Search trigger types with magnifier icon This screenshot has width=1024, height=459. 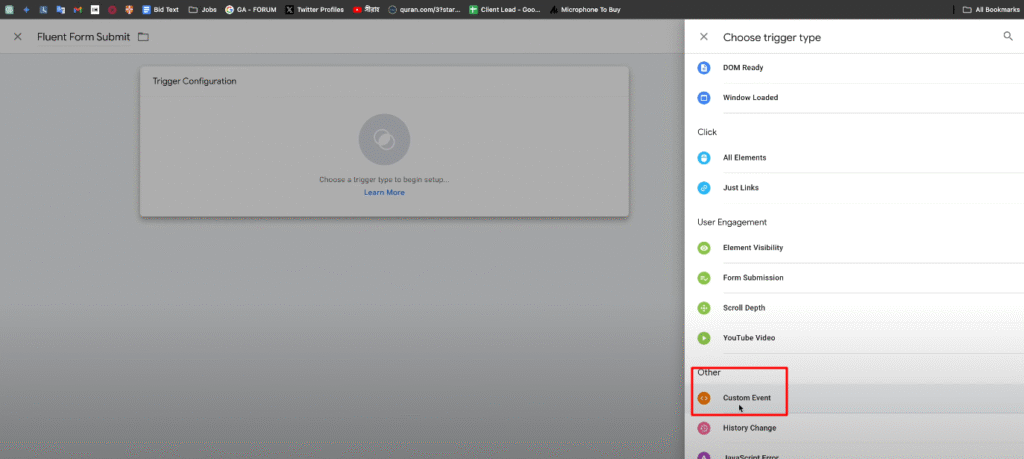pyautogui.click(x=1007, y=36)
